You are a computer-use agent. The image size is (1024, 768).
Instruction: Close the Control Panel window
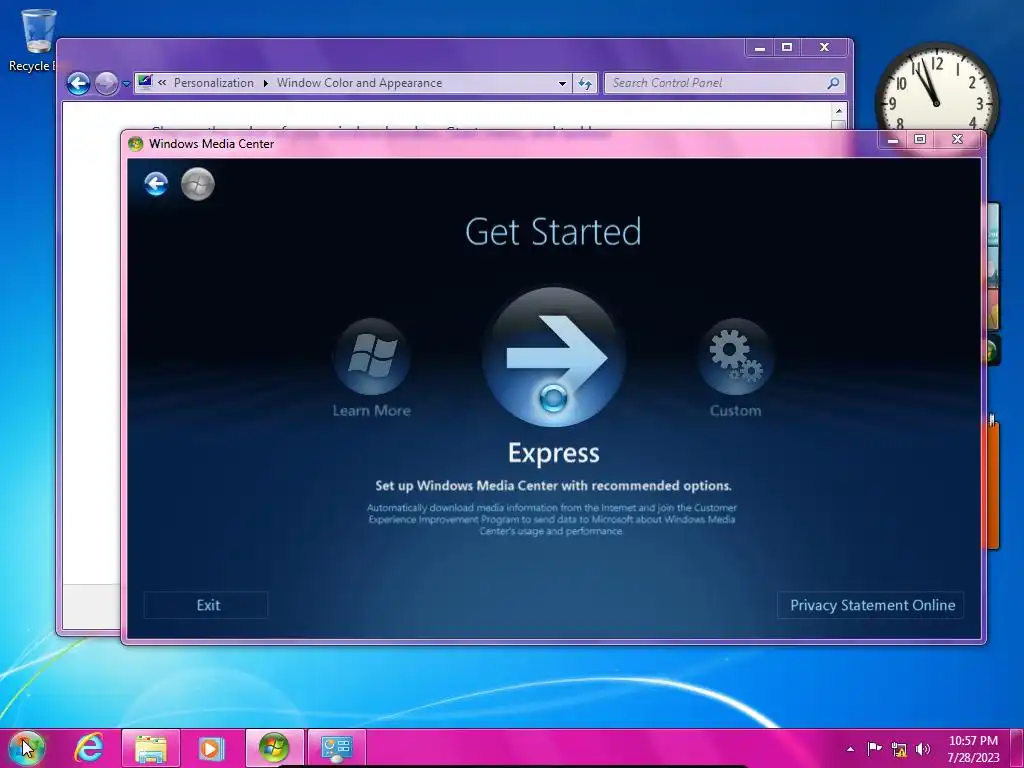825,48
